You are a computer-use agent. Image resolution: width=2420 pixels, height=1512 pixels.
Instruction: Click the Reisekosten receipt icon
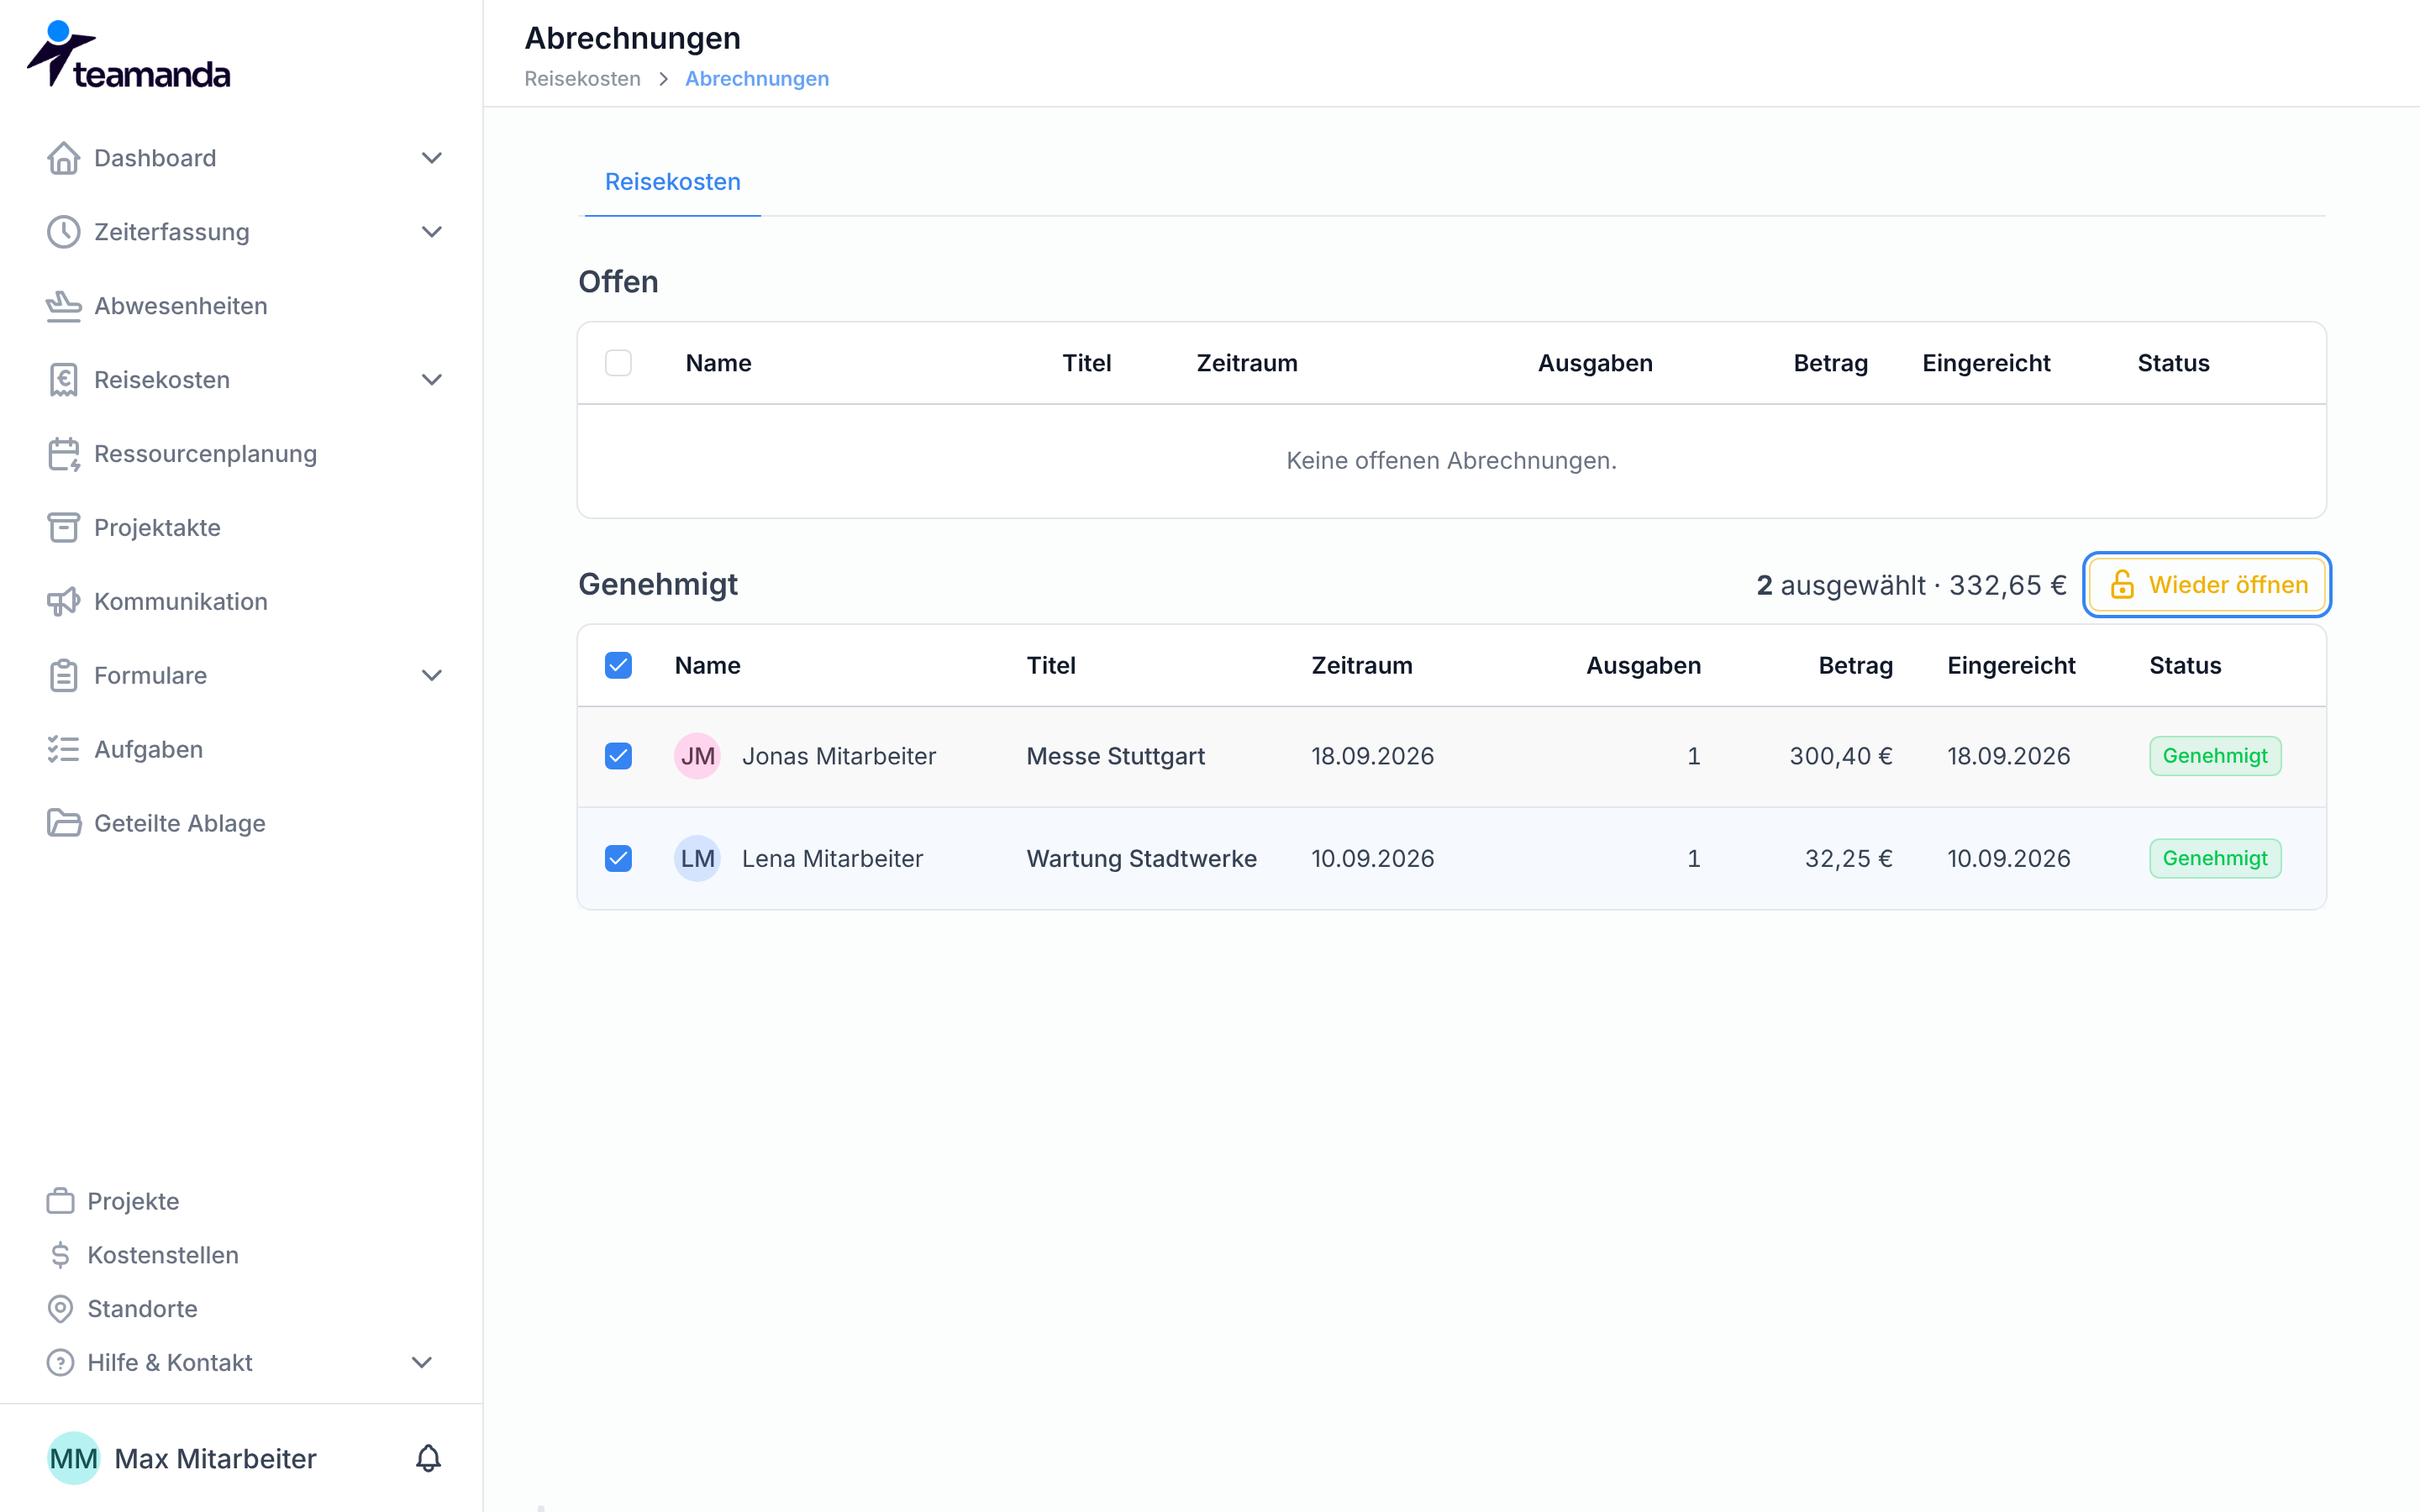coord(63,380)
